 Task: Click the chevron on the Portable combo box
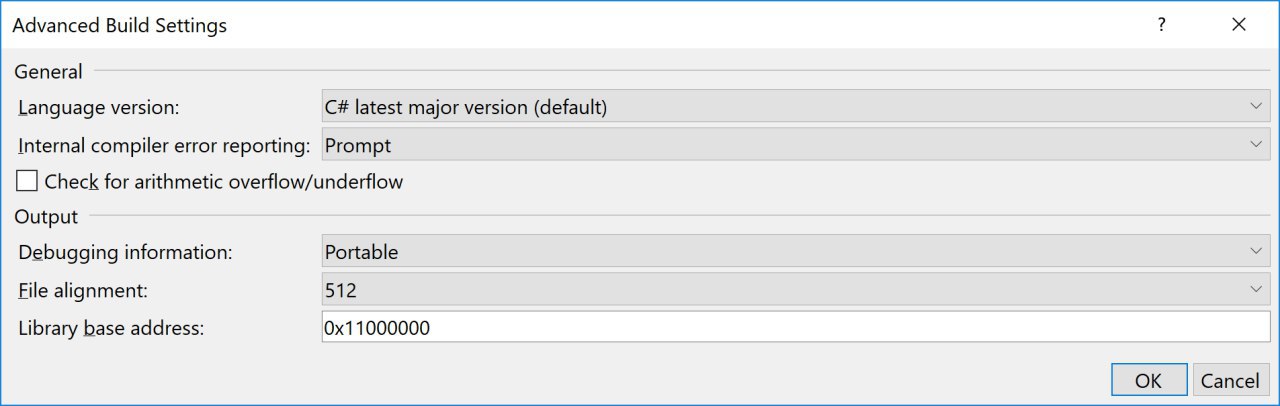click(x=1256, y=252)
